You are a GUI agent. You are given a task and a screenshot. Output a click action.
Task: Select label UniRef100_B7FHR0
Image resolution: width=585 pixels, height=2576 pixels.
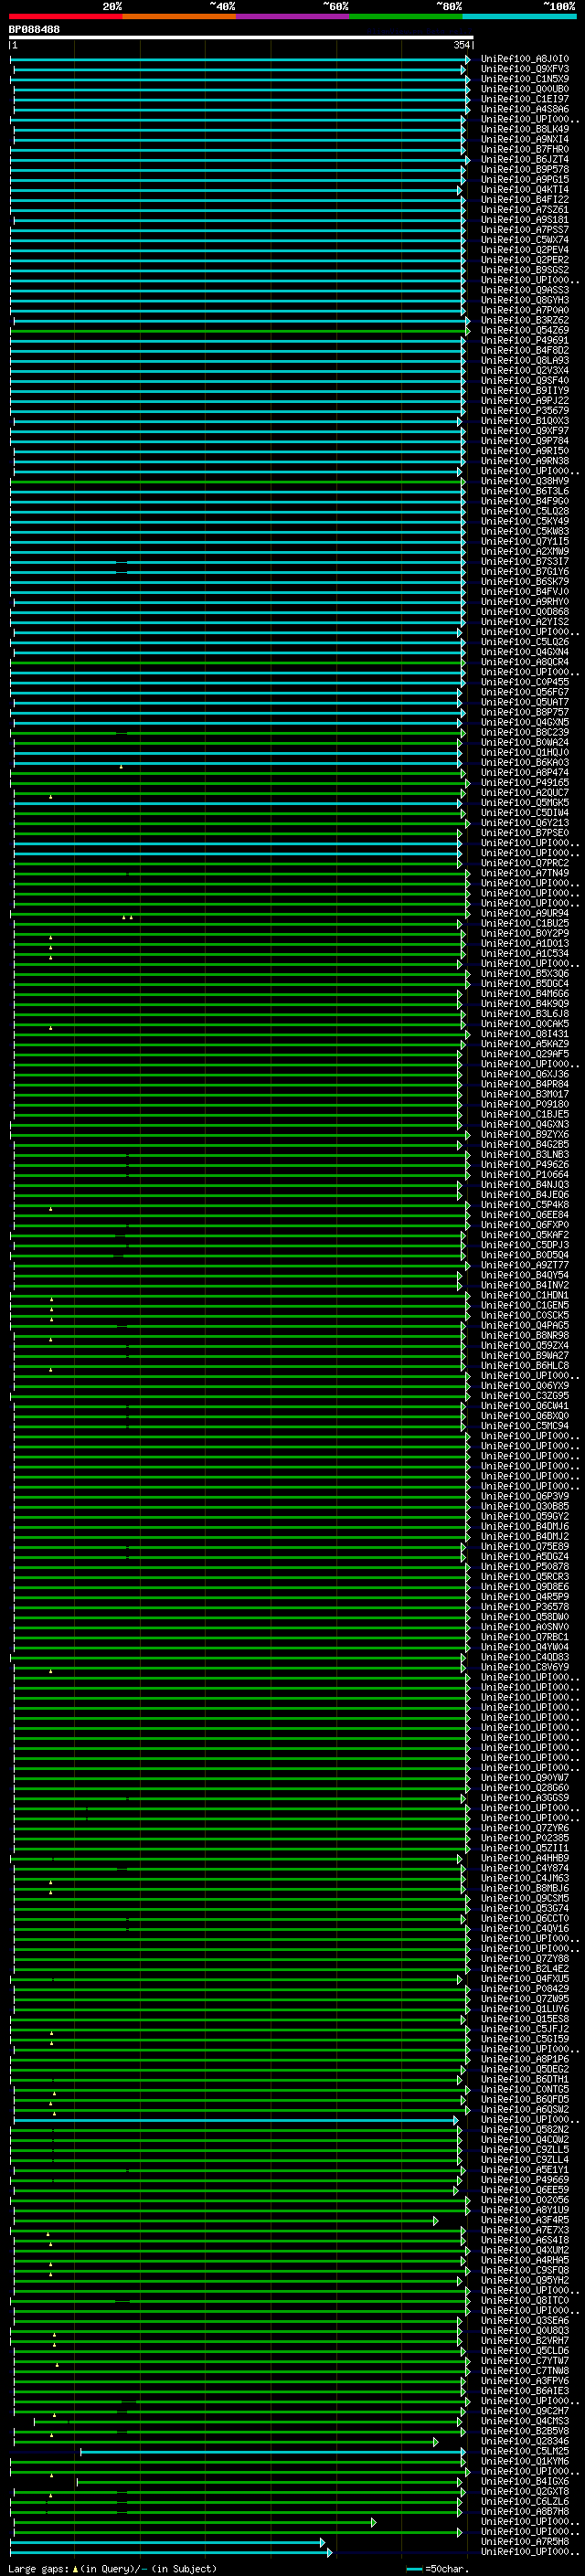pos(525,149)
